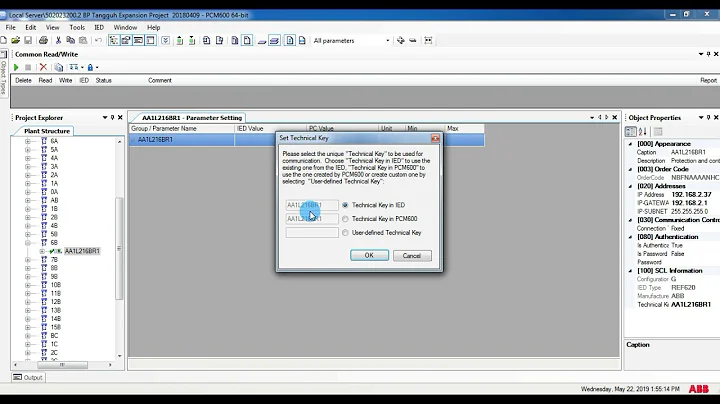Click the Report column header
Image resolution: width=720 pixels, height=404 pixels.
[708, 80]
